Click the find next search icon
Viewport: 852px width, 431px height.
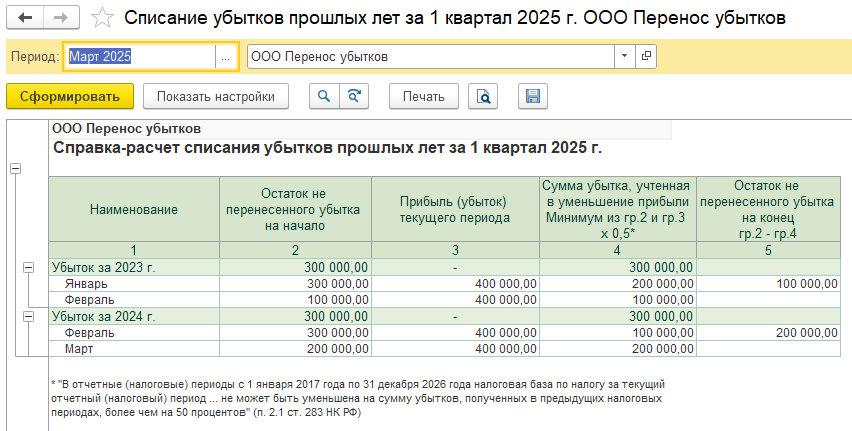(353, 96)
